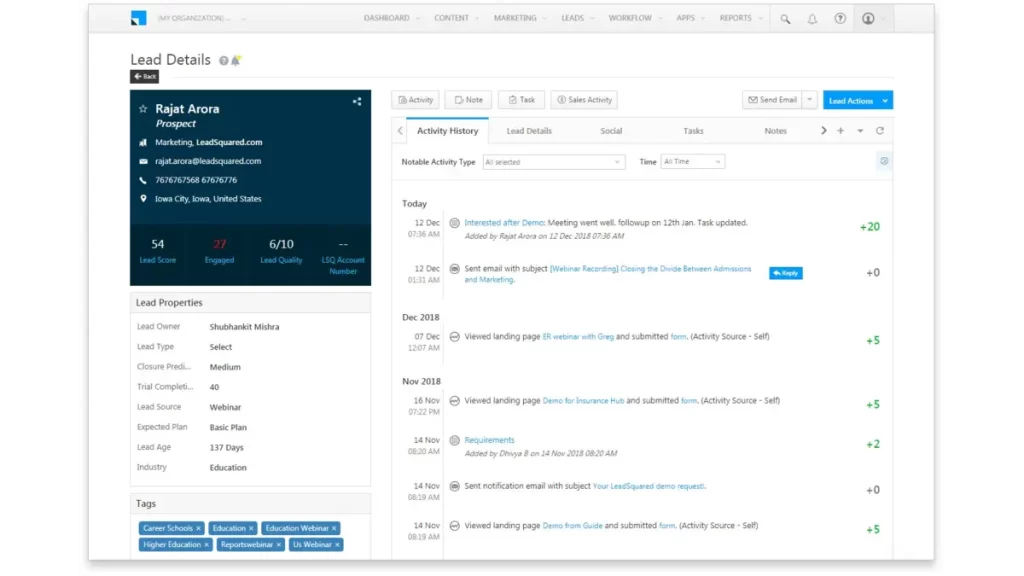Screen dimensions: 1024x576
Task: Open the Notable Activity Type dropdown
Action: [553, 161]
